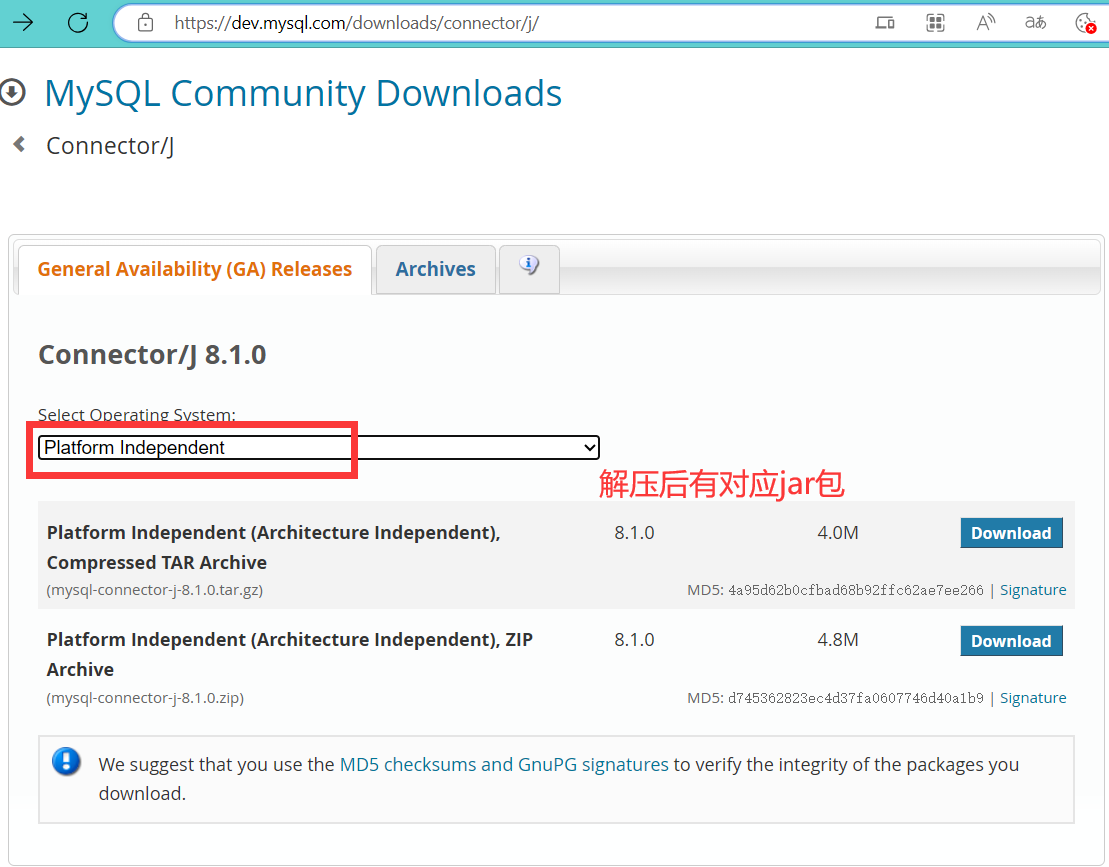Click the ZIP Archive package title
The height and width of the screenshot is (867, 1109).
click(290, 654)
